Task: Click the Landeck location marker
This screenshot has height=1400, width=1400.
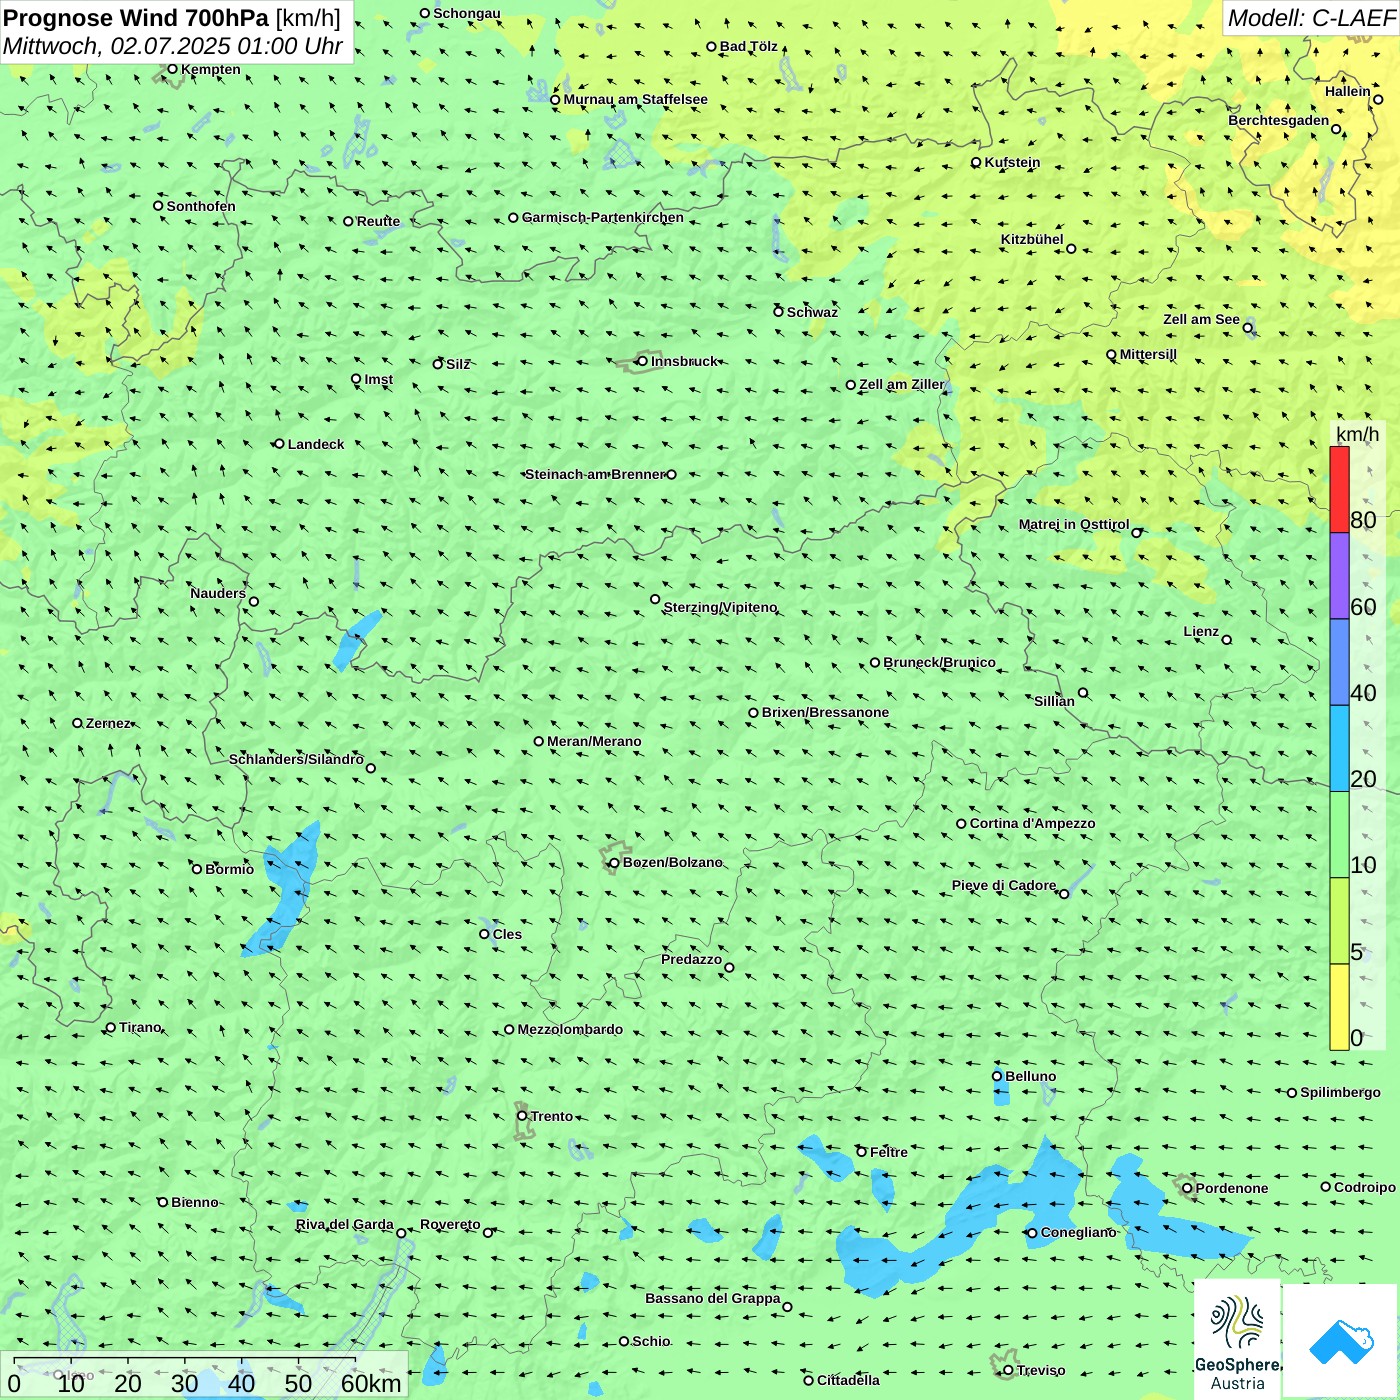Action: click(279, 444)
